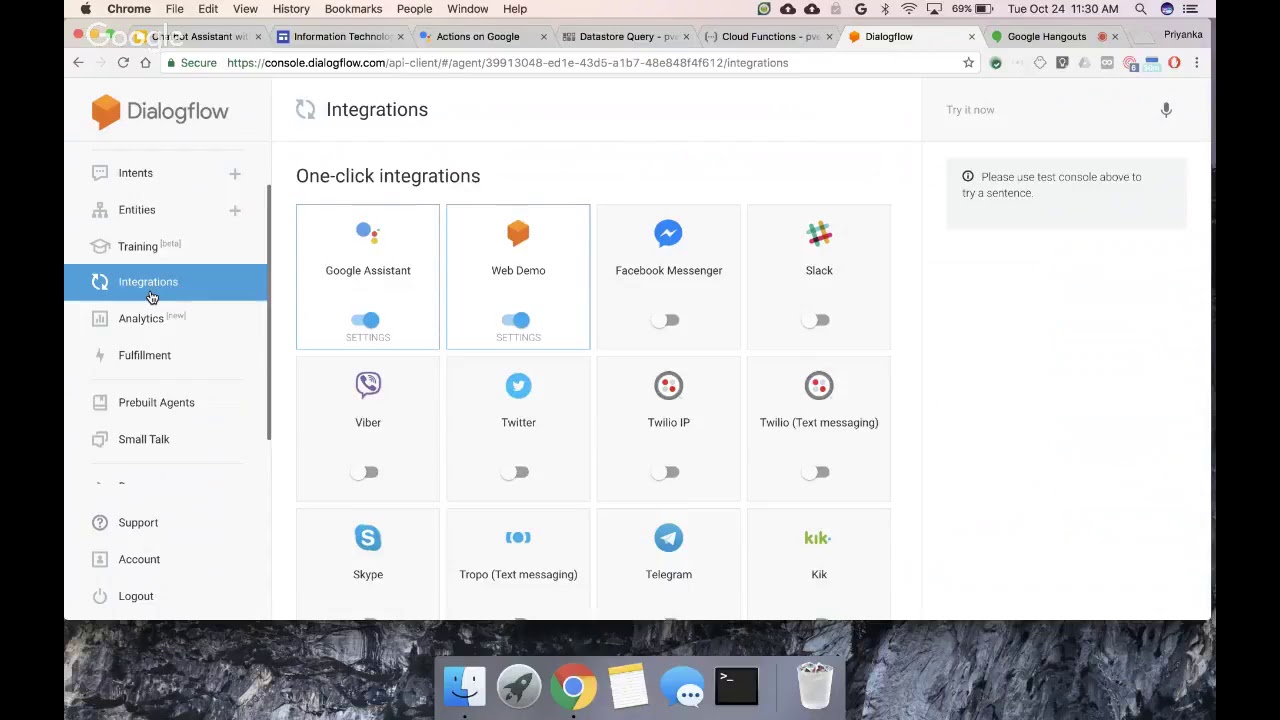
Task: Select the Twilio text messaging icon
Action: click(x=819, y=385)
